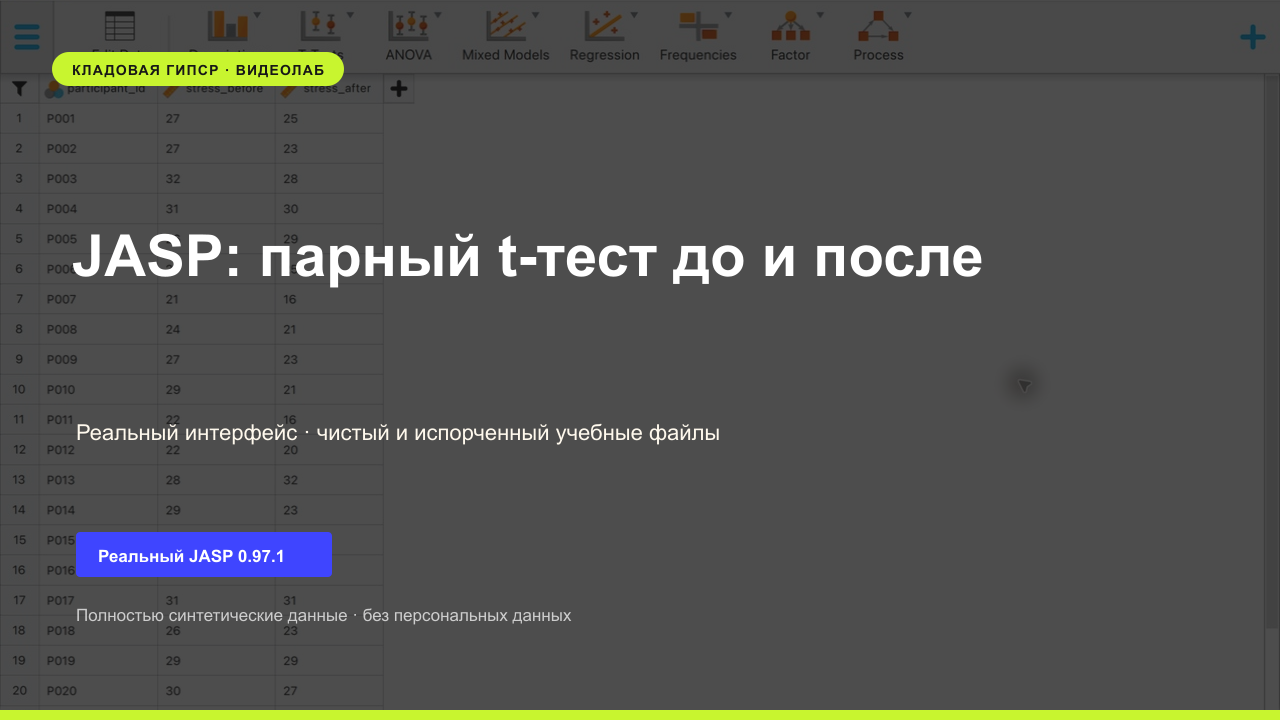Image resolution: width=1280 pixels, height=720 pixels.
Task: Open the Edit Data table icon
Action: click(x=119, y=35)
